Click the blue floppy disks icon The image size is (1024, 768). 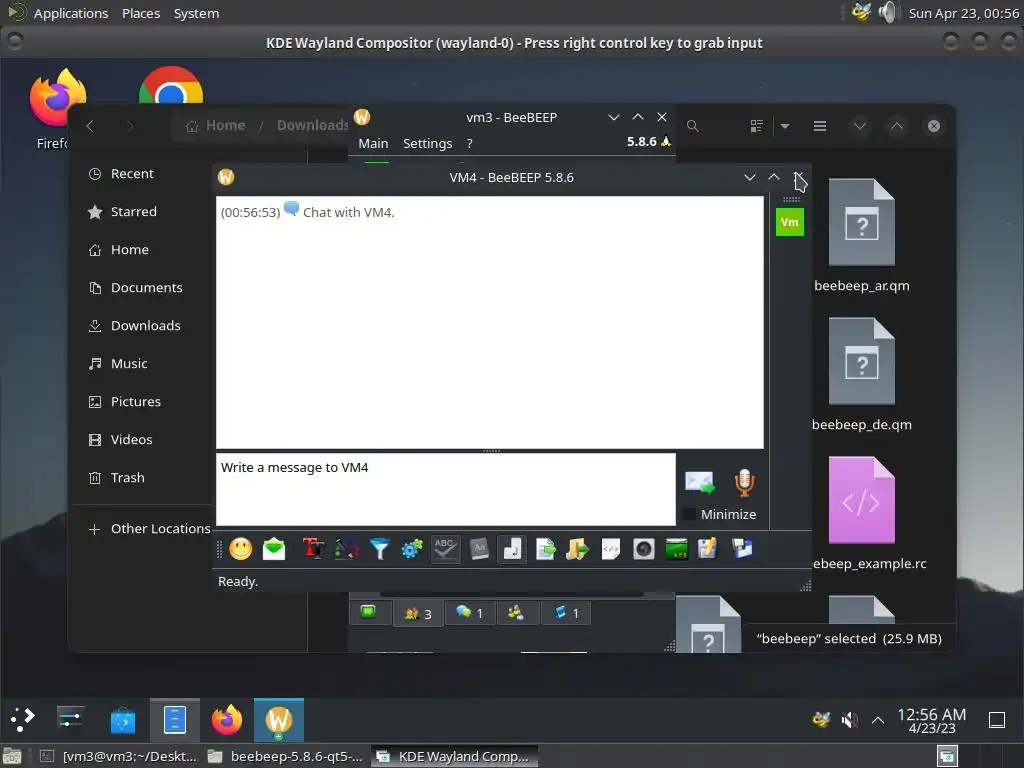point(742,549)
